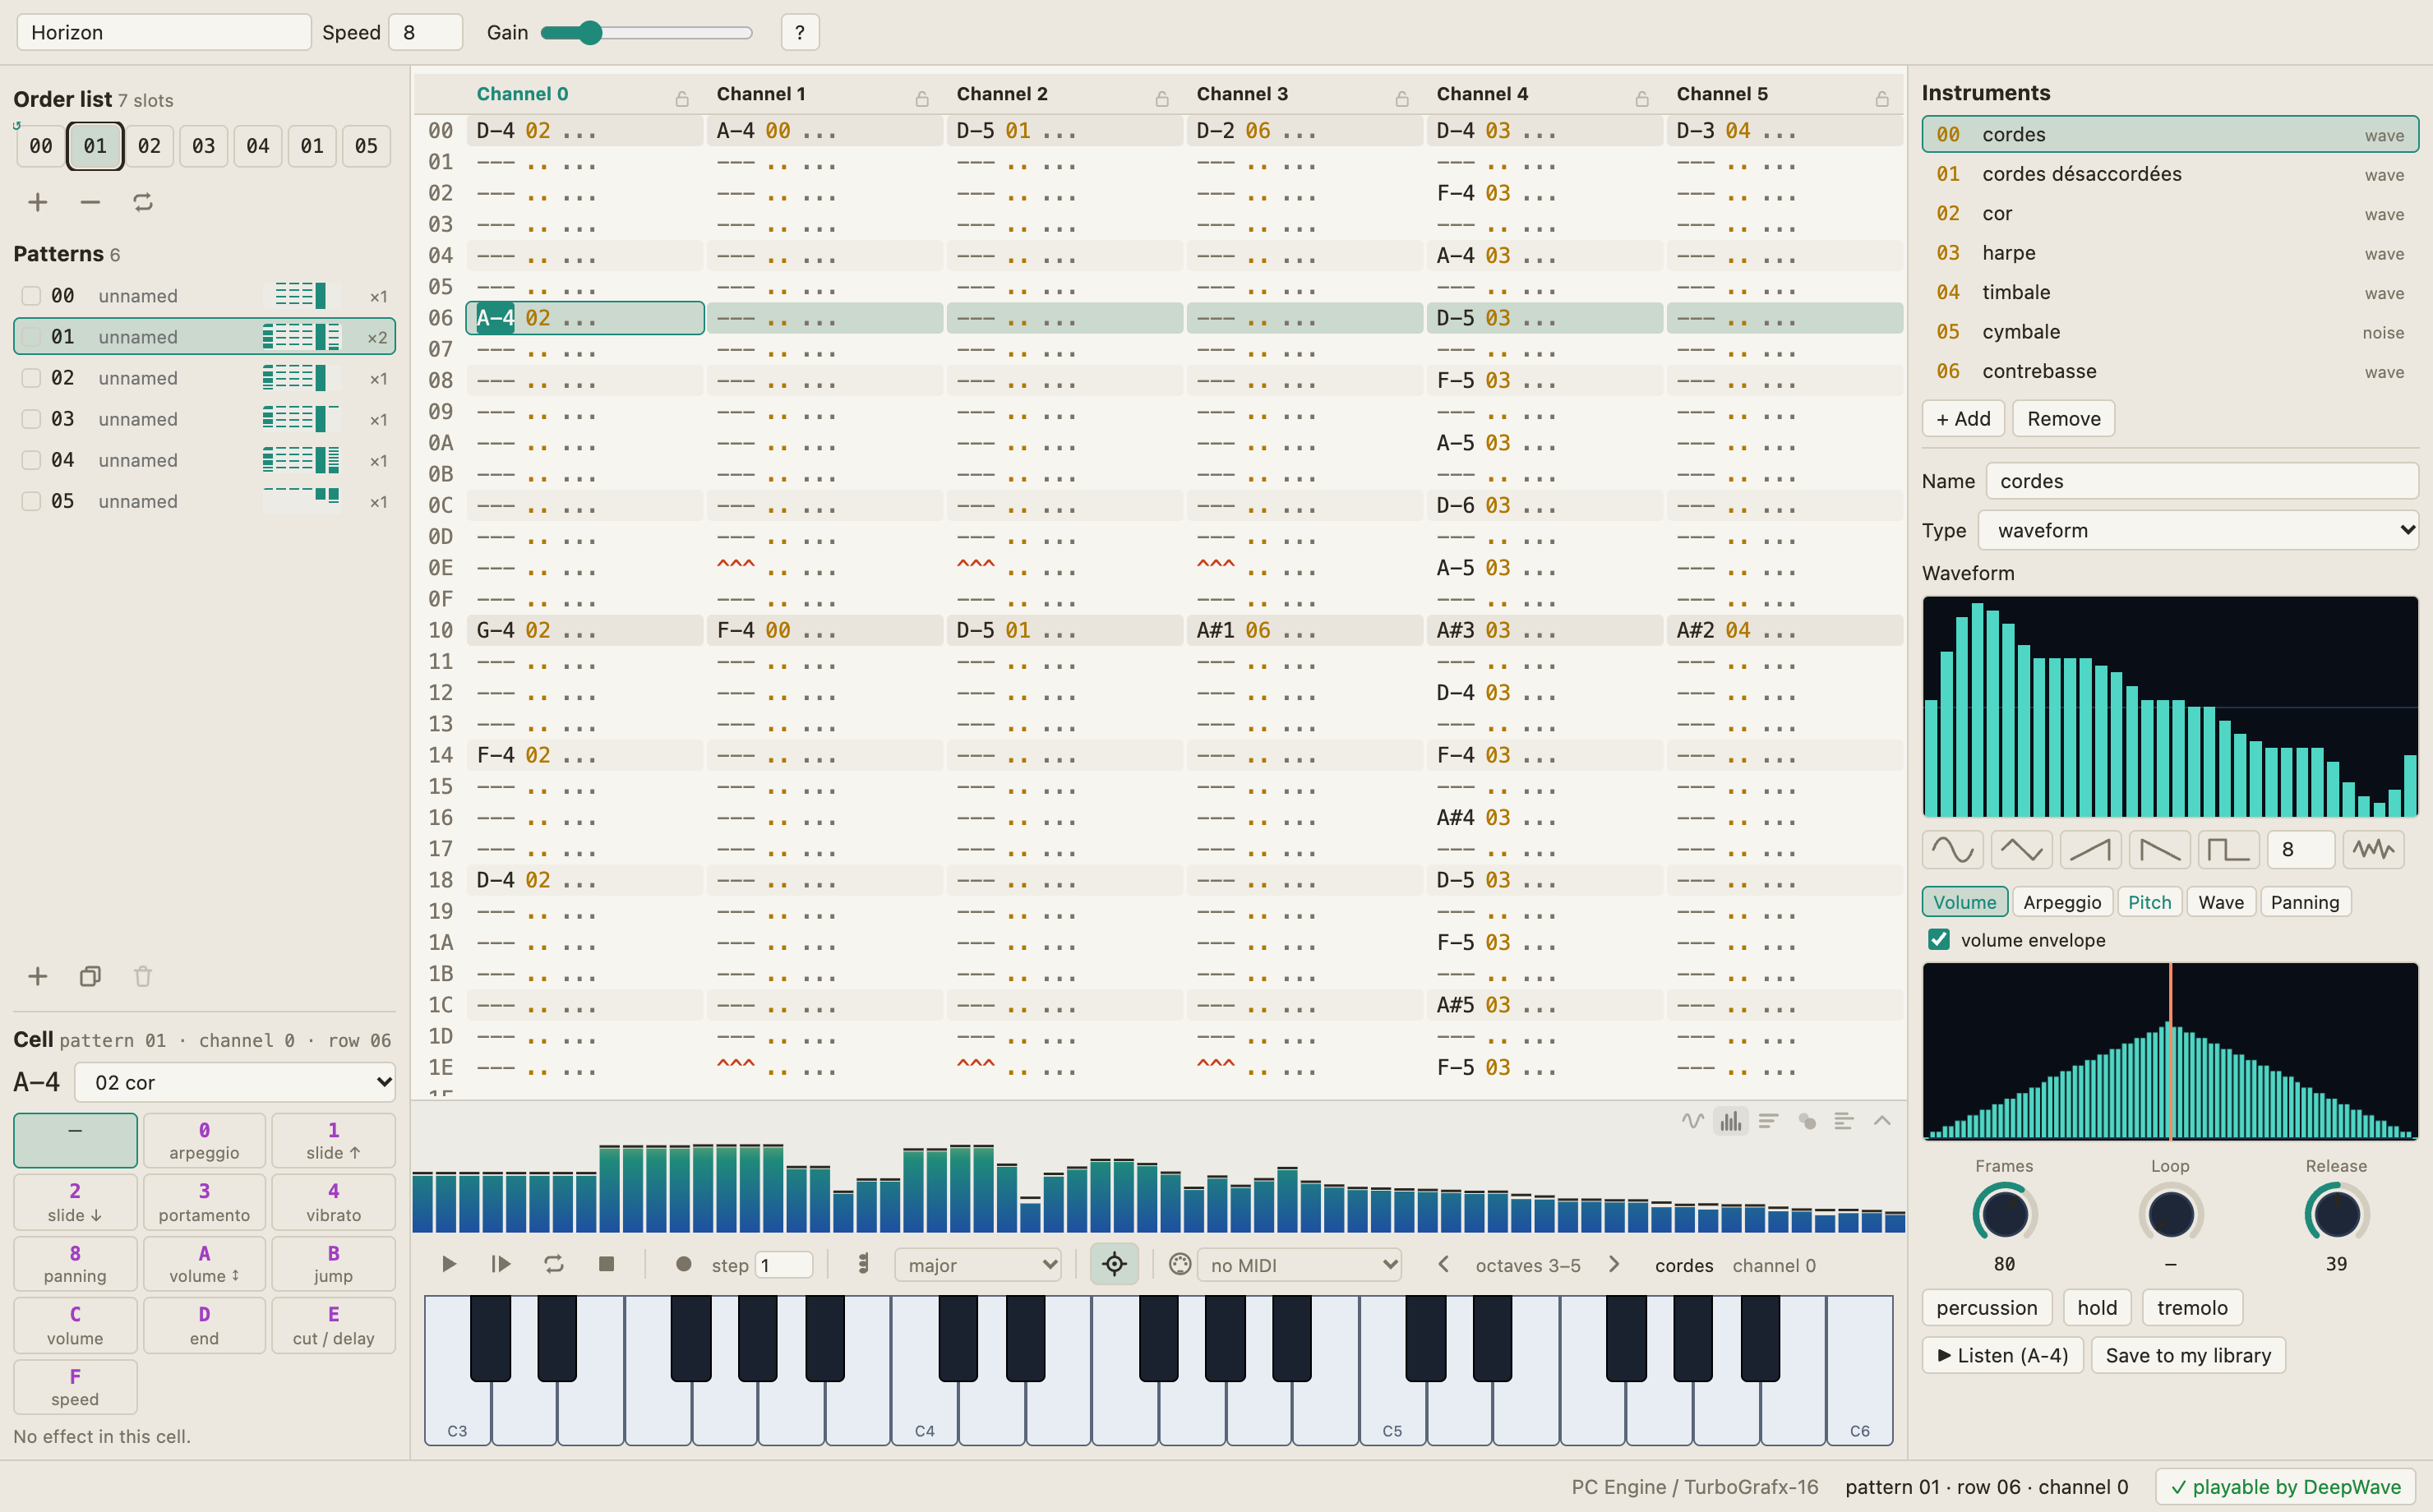The image size is (2433, 1512).
Task: Click the Remove instrument button
Action: pos(2063,419)
